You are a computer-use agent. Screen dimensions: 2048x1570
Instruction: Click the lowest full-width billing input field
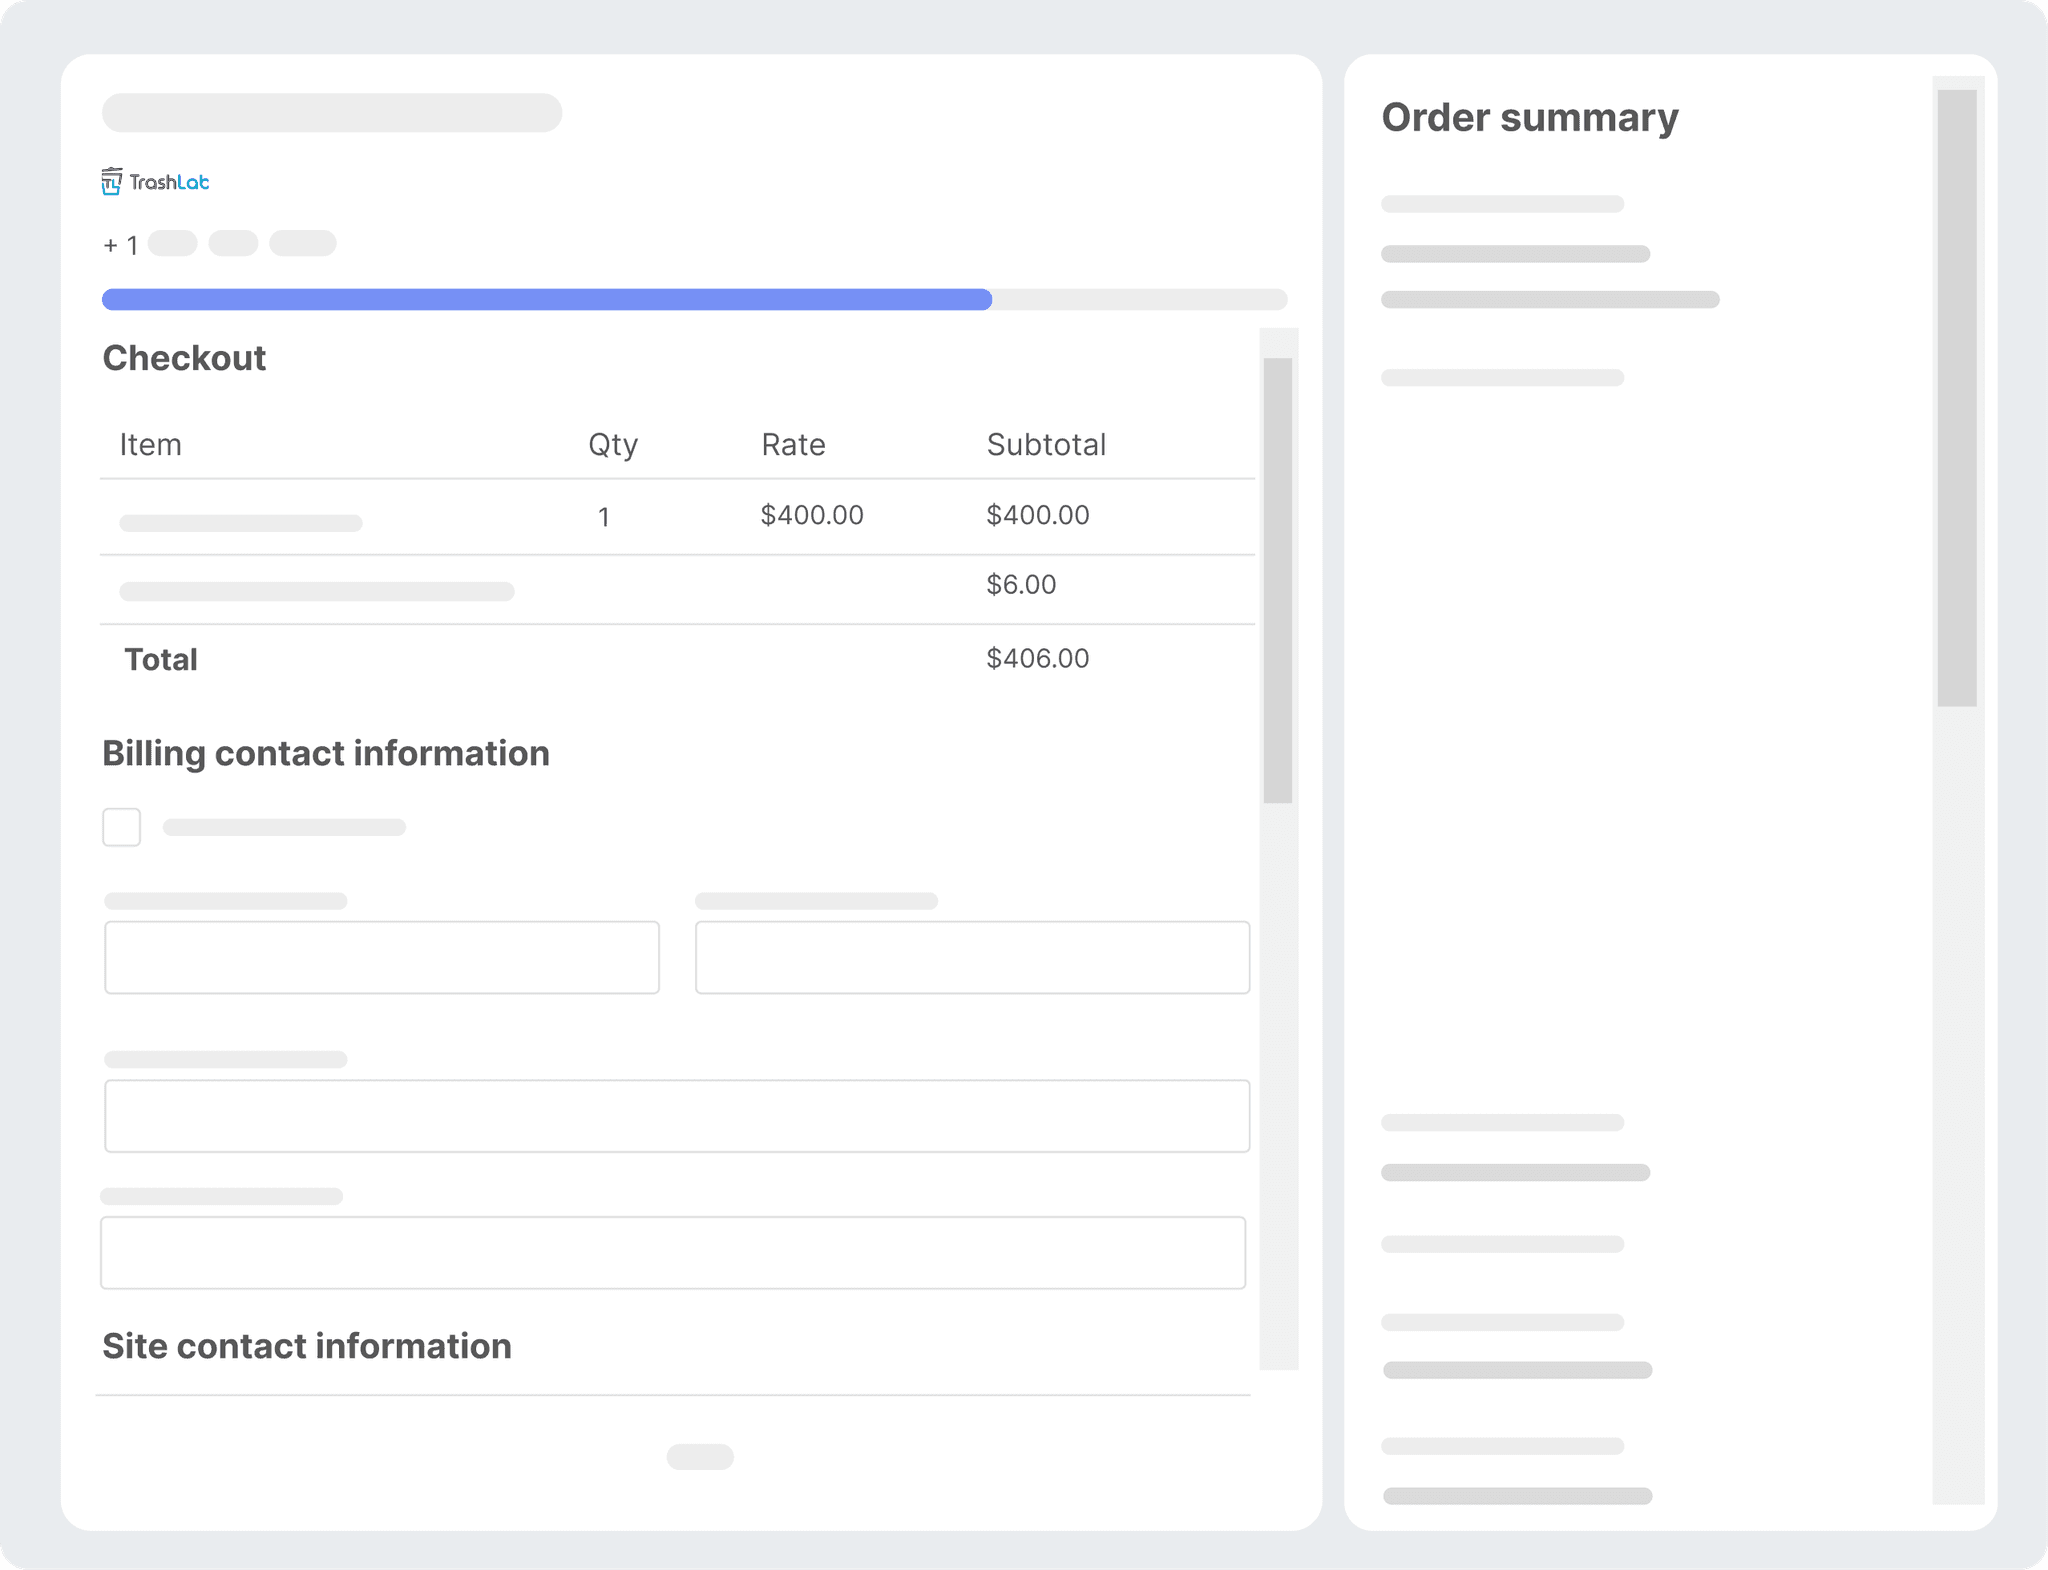click(x=673, y=1253)
